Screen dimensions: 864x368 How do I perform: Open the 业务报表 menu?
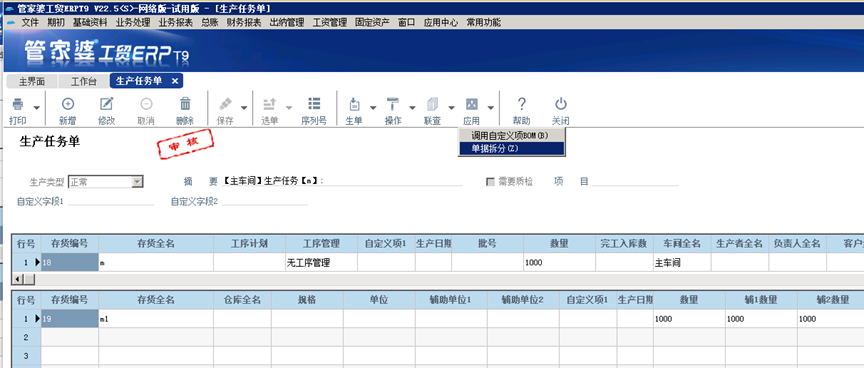point(175,23)
